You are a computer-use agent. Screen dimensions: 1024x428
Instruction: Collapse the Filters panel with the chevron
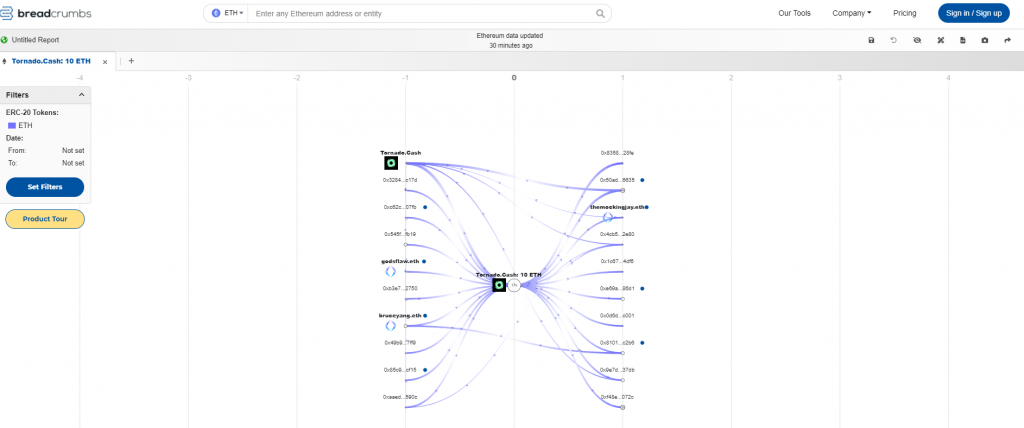(82, 95)
